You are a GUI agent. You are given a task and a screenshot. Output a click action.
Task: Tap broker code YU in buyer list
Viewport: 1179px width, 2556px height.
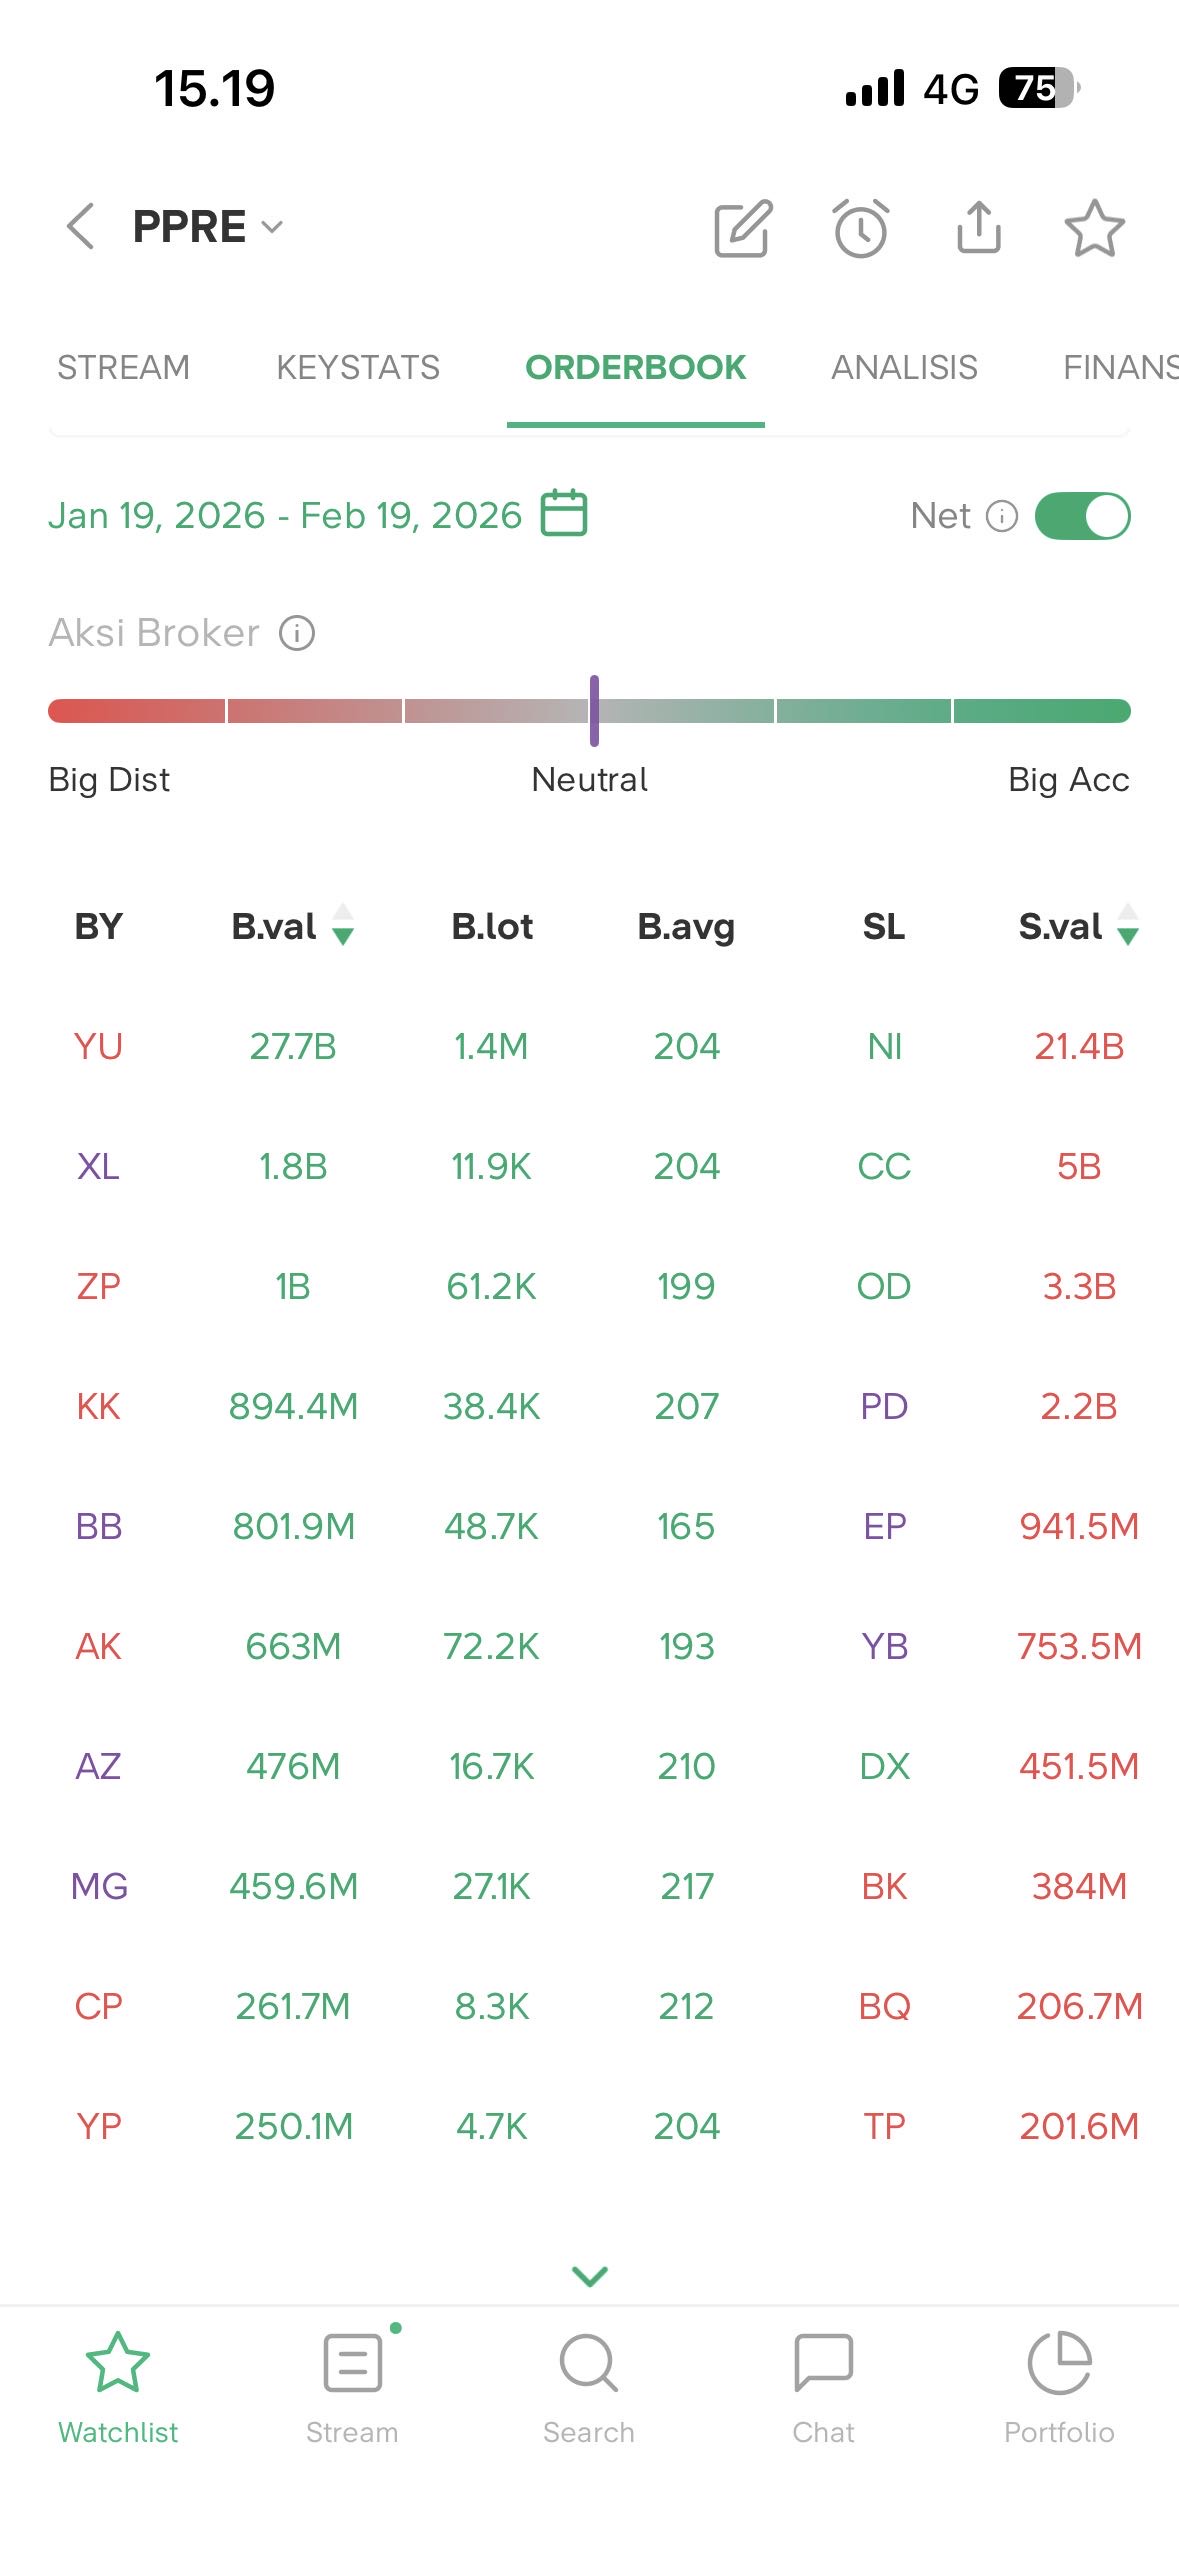98,1046
